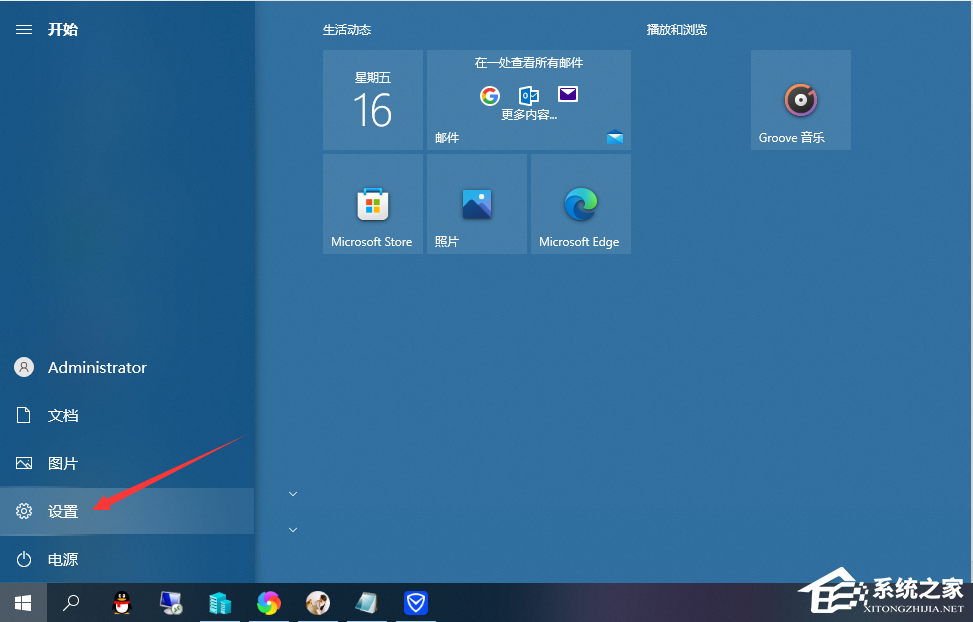Click the Administrator account entry

96,368
